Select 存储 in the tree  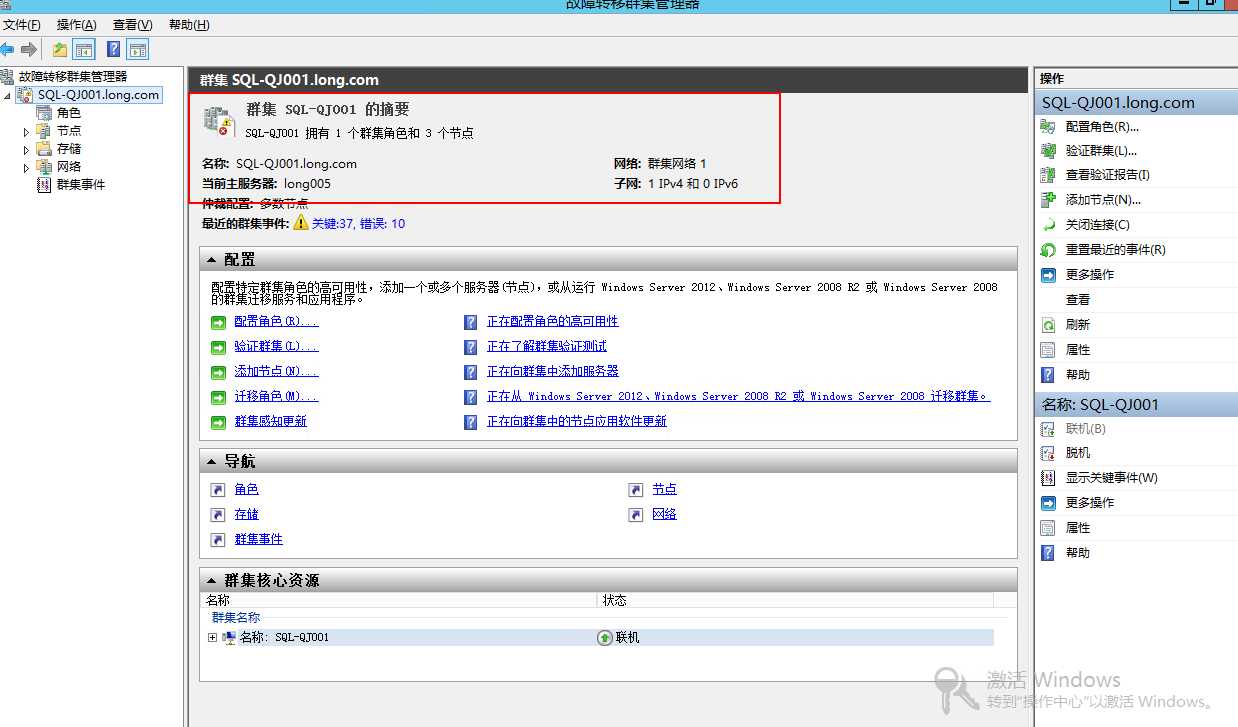(x=69, y=149)
